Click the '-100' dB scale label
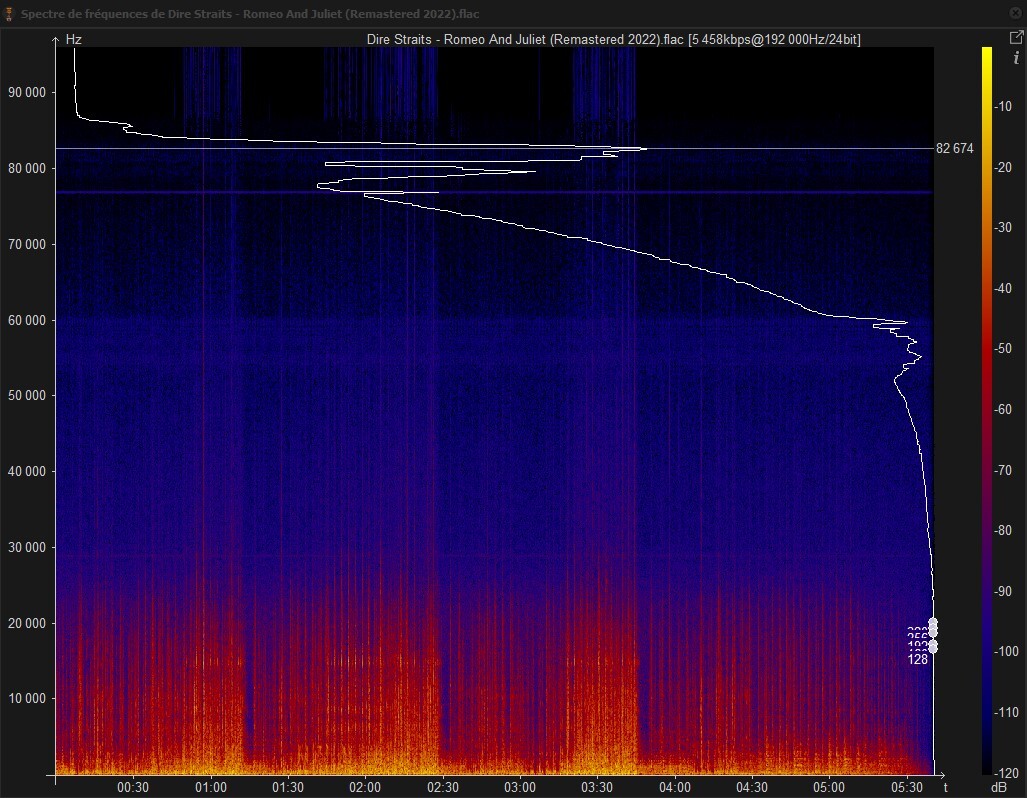Viewport: 1027px width, 798px height. [1007, 652]
